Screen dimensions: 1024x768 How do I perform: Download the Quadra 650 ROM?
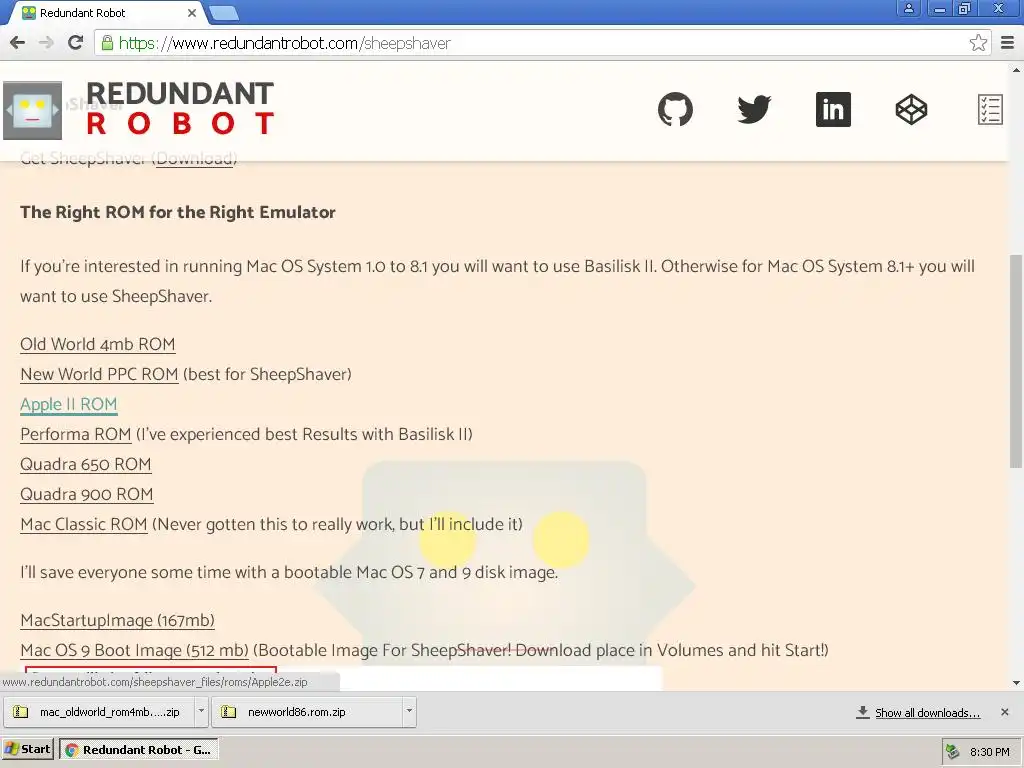point(86,464)
